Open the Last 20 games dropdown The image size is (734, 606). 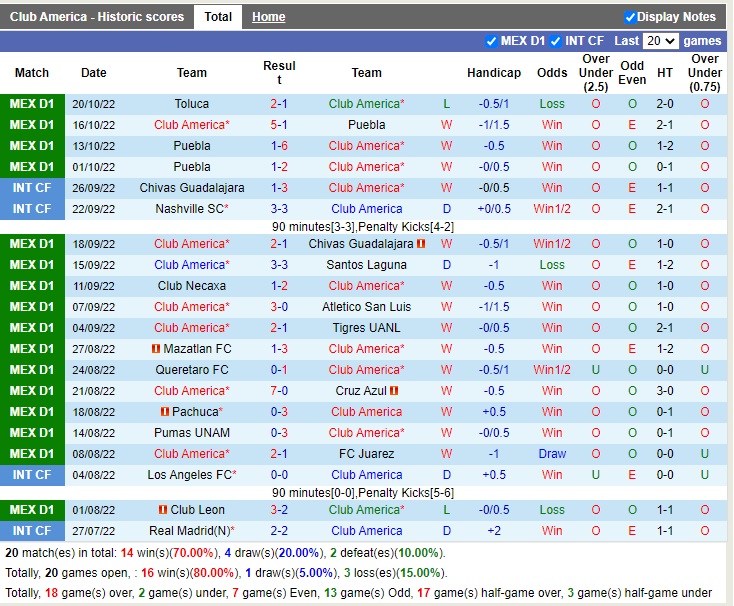[661, 41]
